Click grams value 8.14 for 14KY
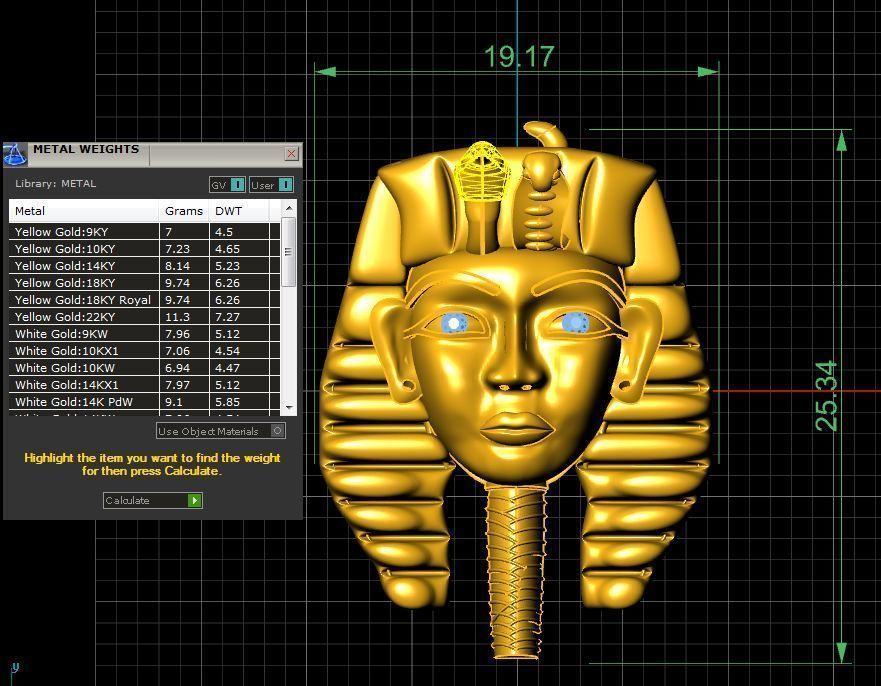The height and width of the screenshot is (686, 881). 177,266
